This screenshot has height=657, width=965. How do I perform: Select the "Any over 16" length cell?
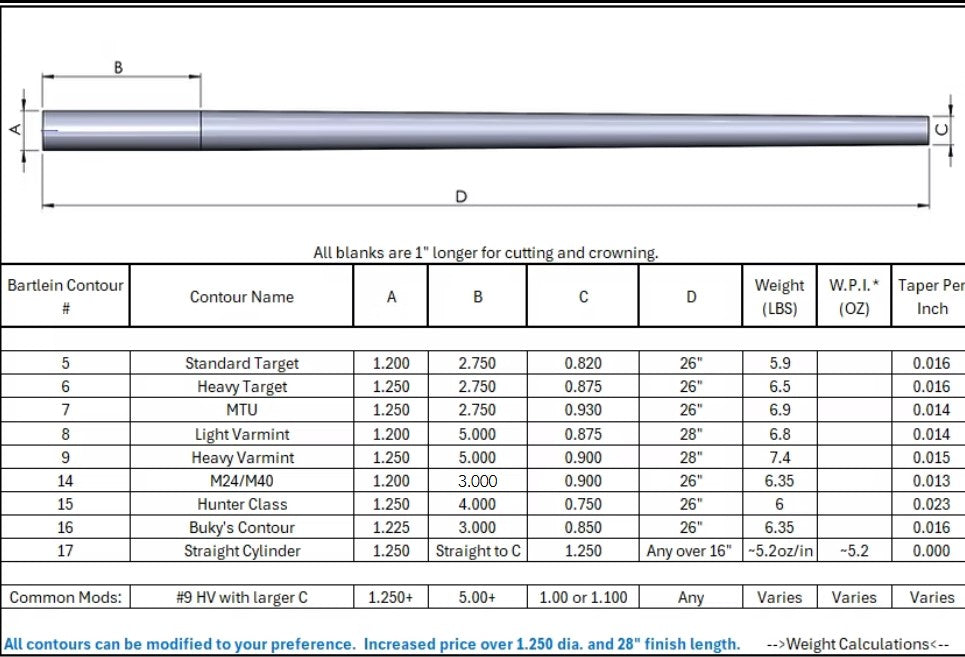tap(690, 551)
